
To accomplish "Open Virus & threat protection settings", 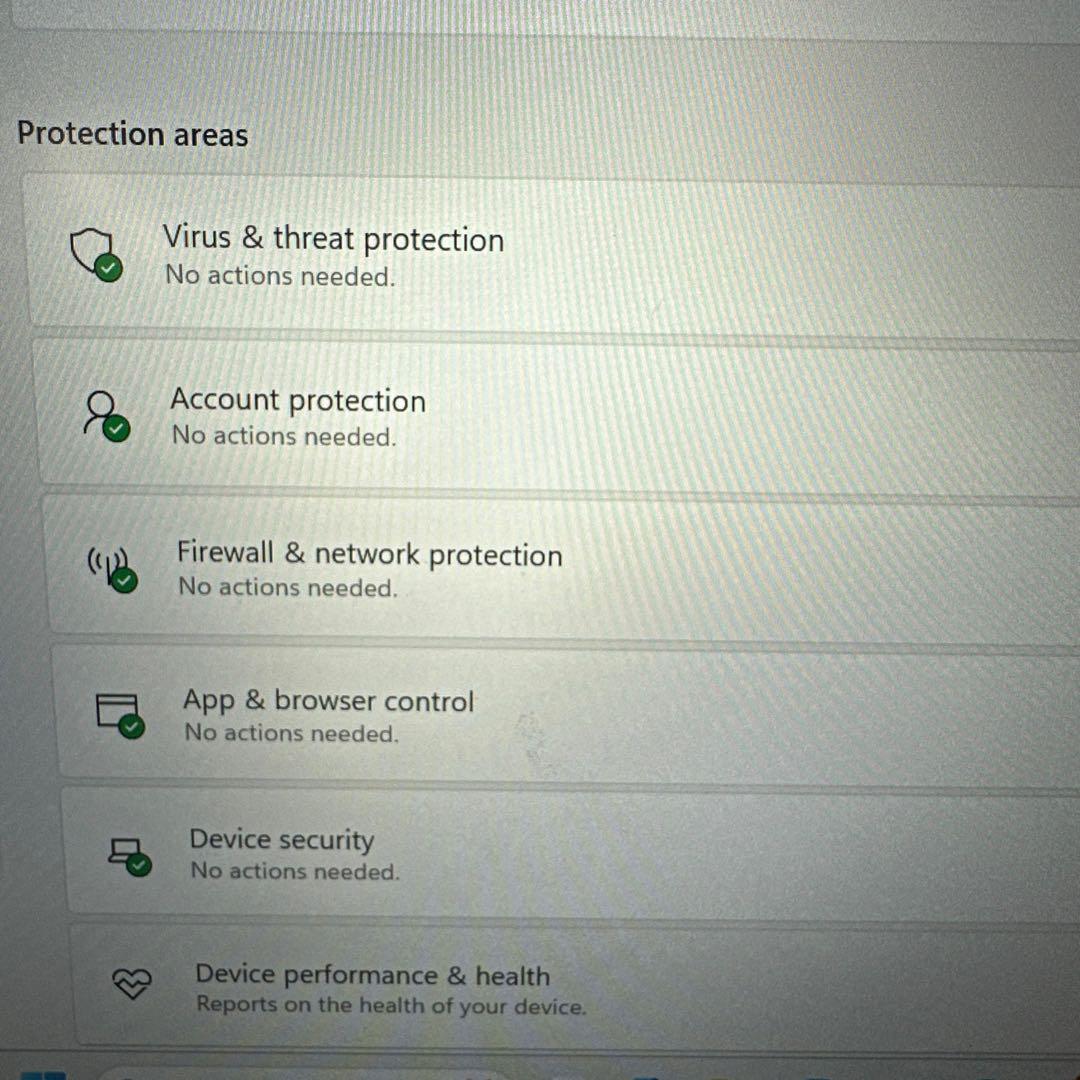I will coord(333,239).
